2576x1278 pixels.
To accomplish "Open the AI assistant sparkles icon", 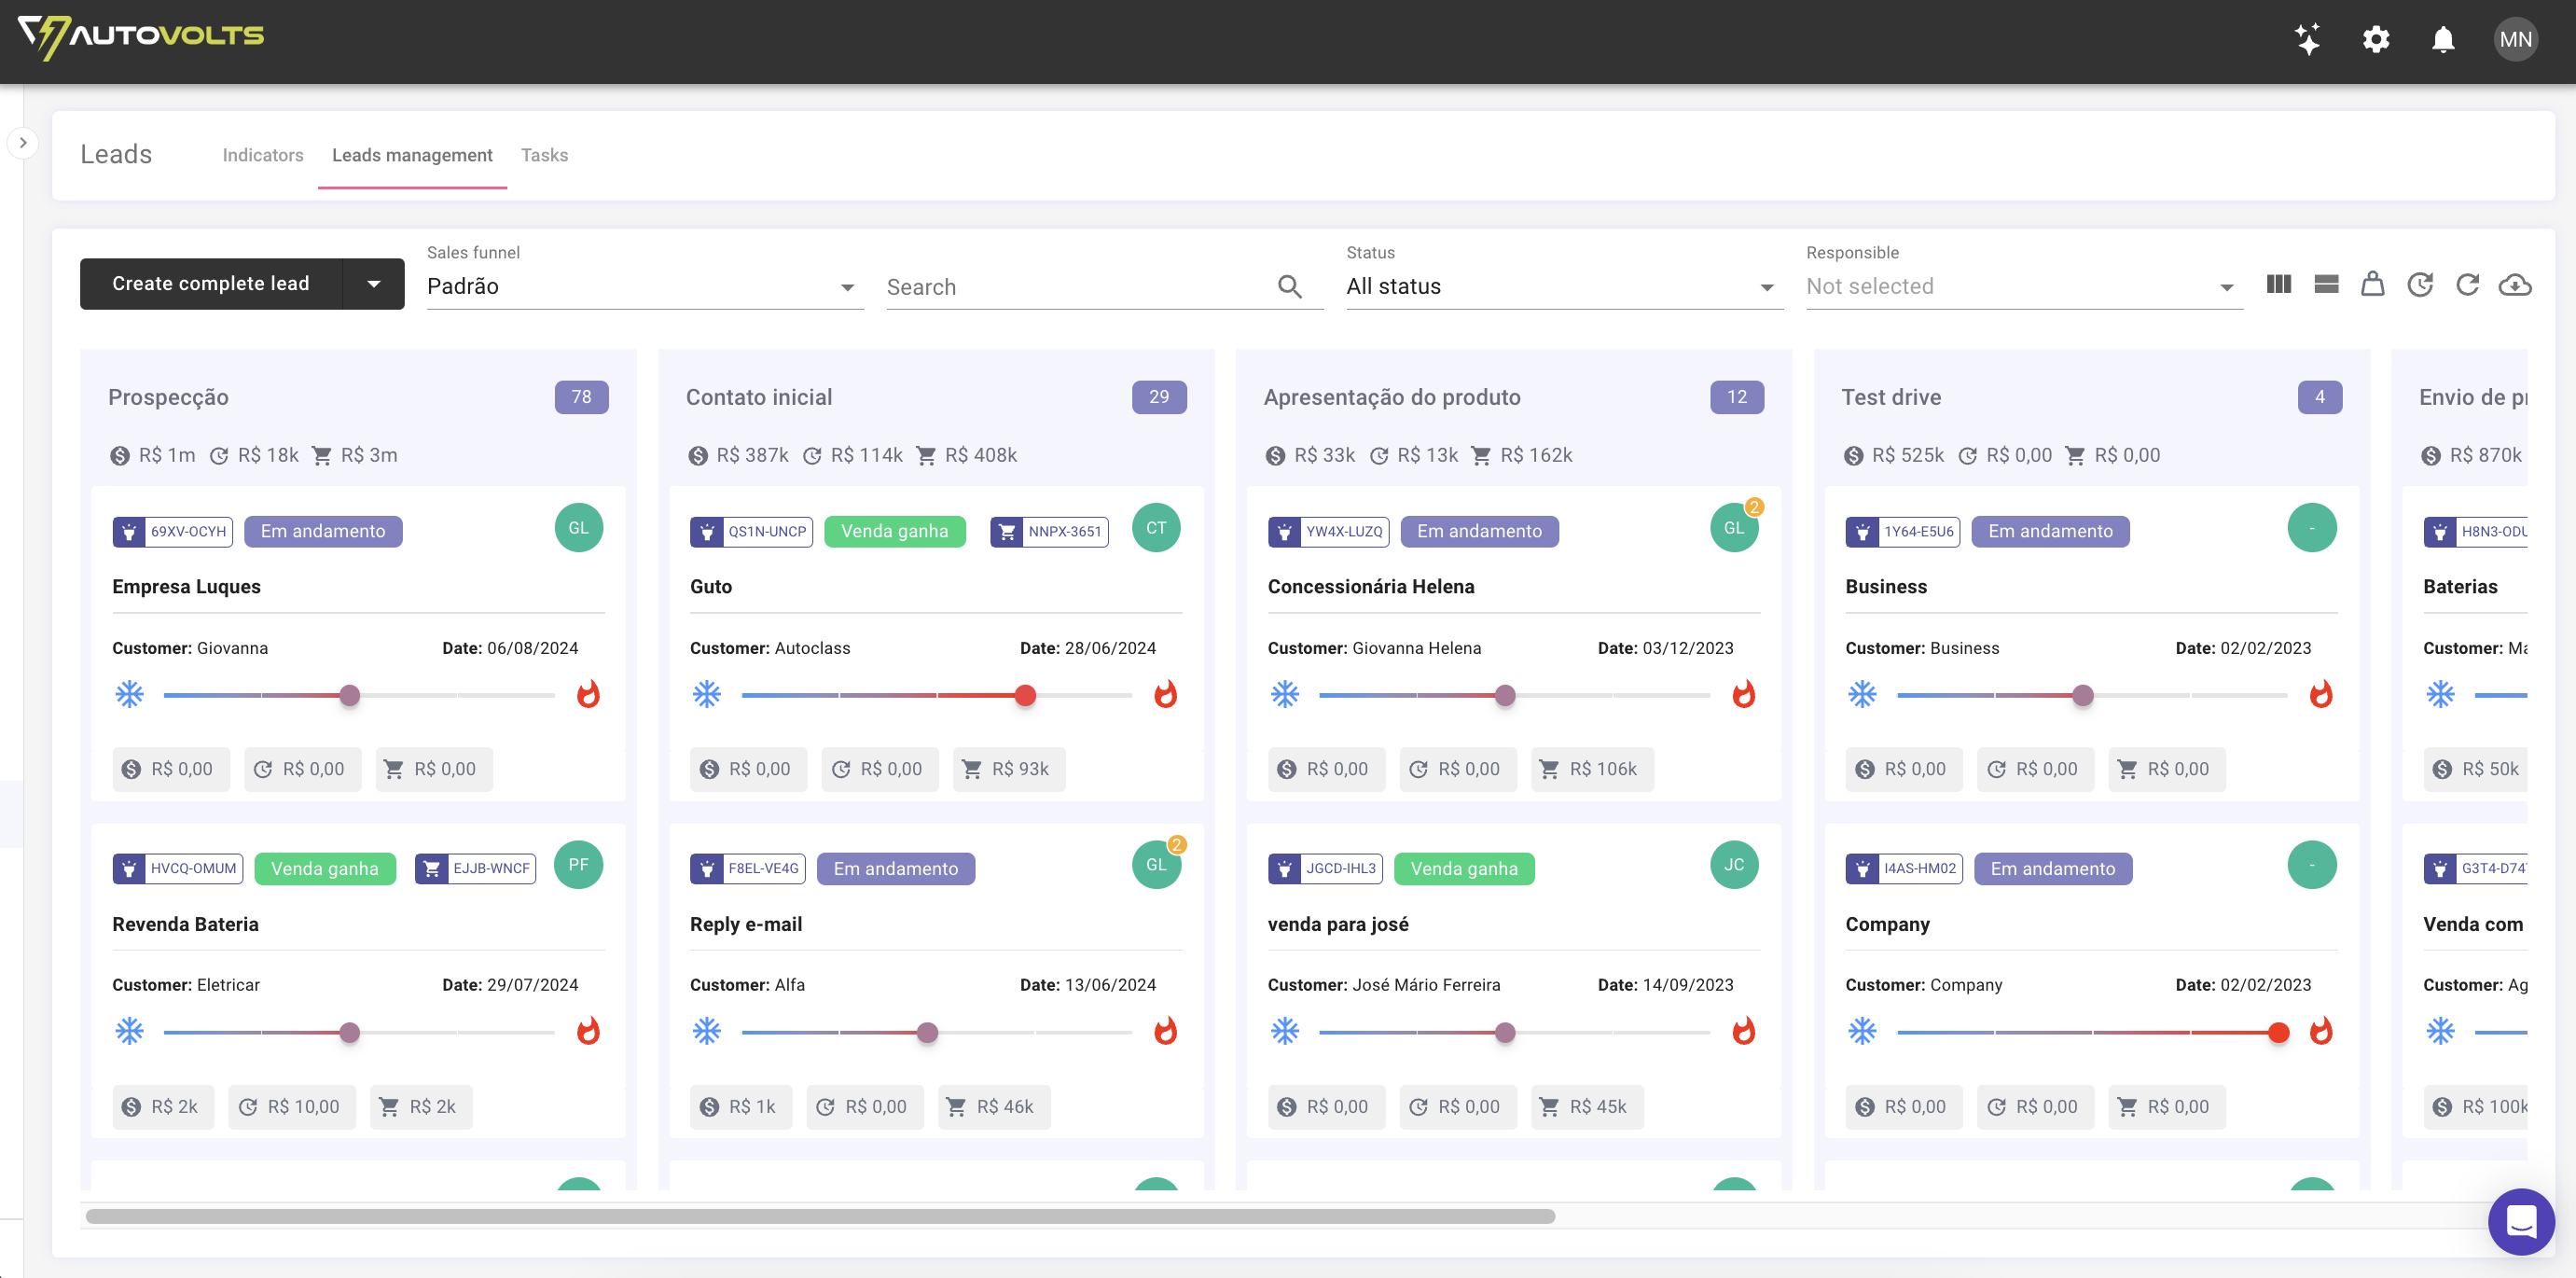I will coord(2308,40).
